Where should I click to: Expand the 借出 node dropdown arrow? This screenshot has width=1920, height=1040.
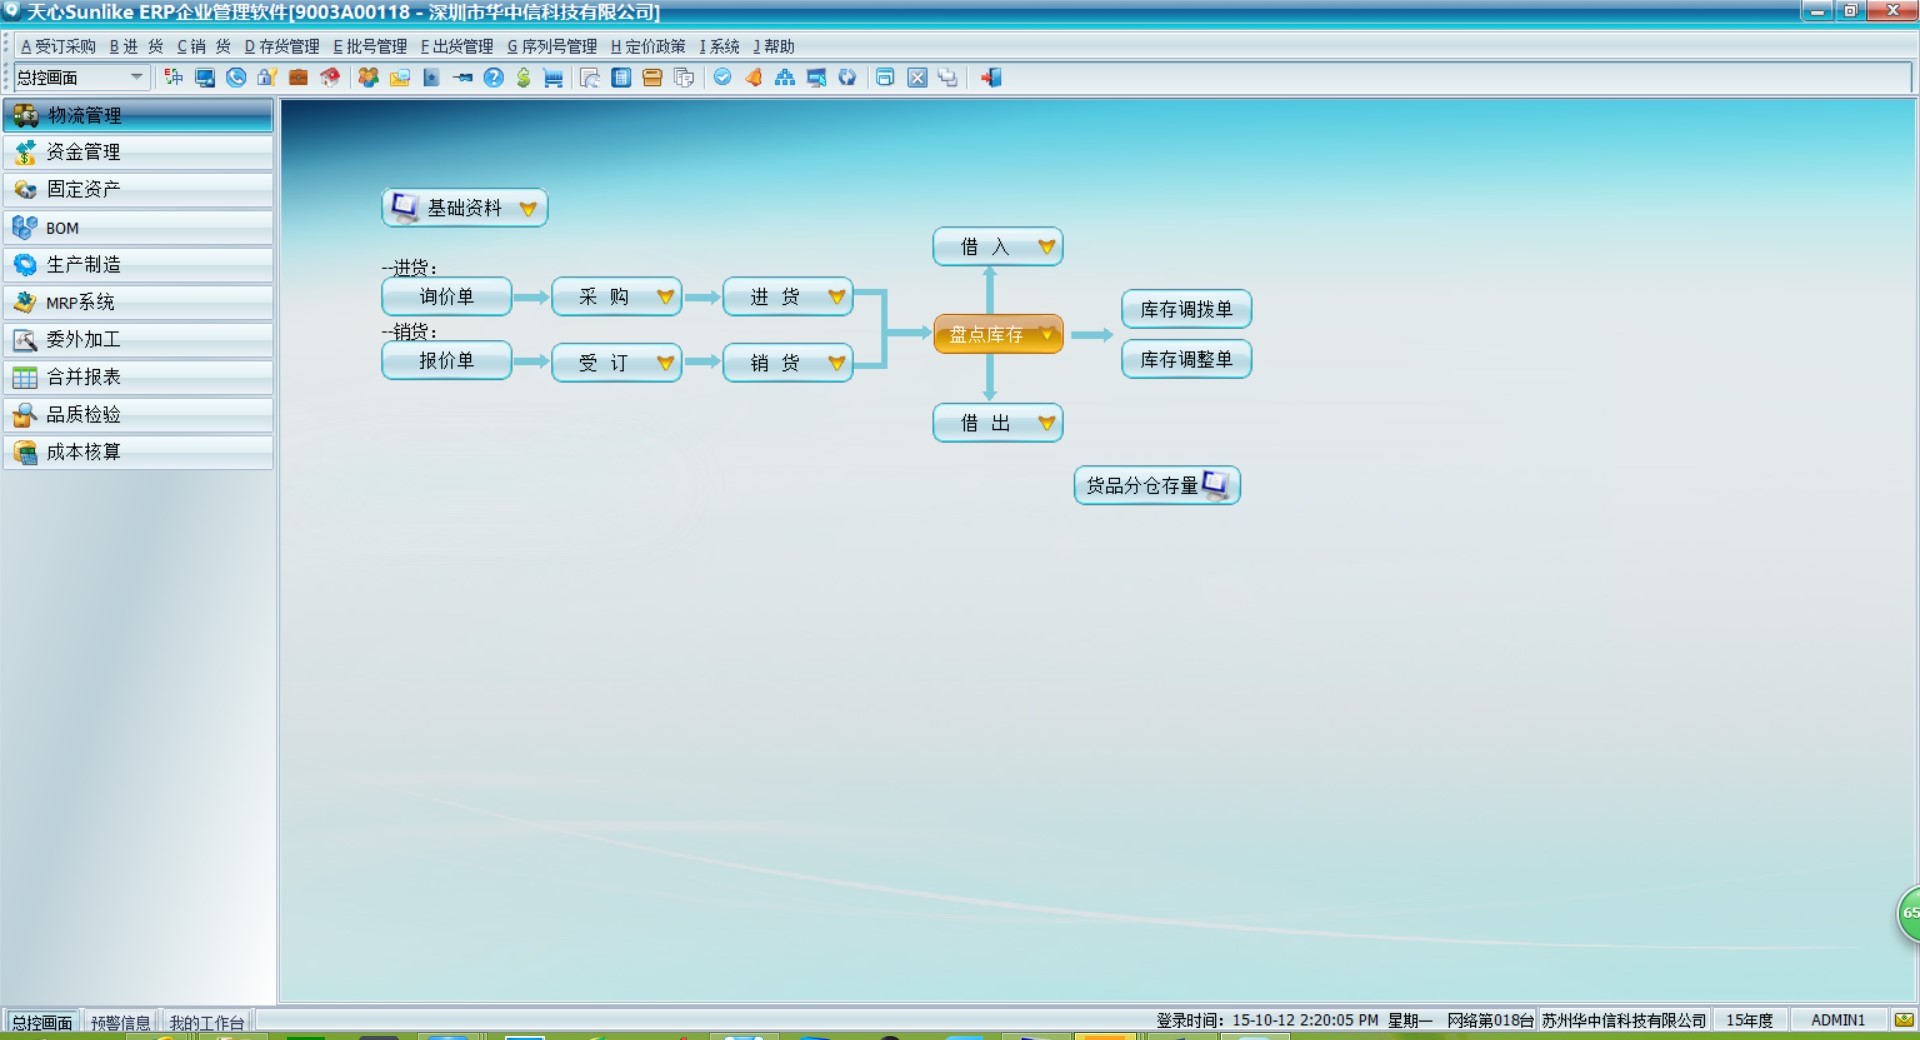pos(1047,423)
